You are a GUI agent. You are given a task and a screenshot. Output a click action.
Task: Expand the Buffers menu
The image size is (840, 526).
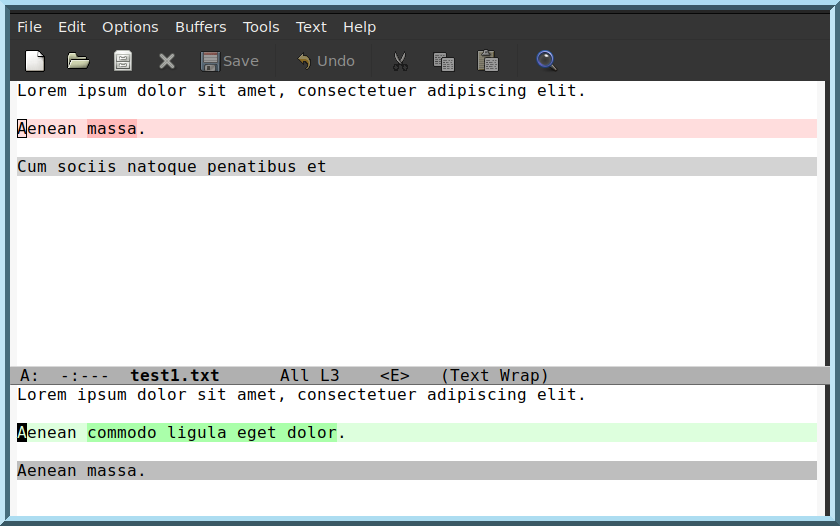coord(200,27)
